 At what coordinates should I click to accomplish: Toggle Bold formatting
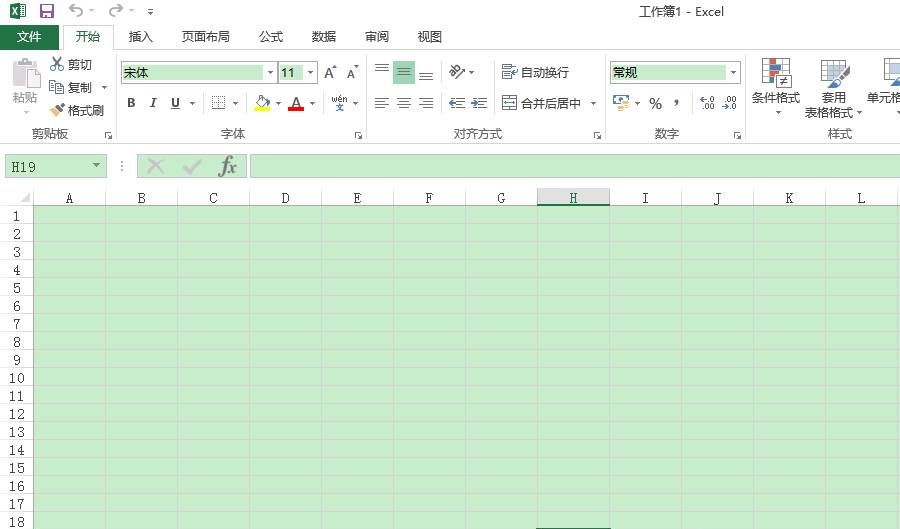tap(131, 103)
